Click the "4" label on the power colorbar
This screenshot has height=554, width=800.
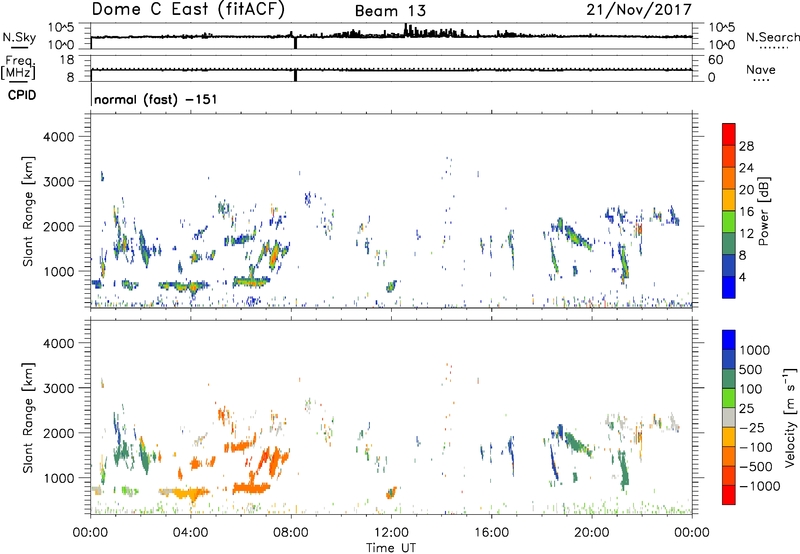742,277
